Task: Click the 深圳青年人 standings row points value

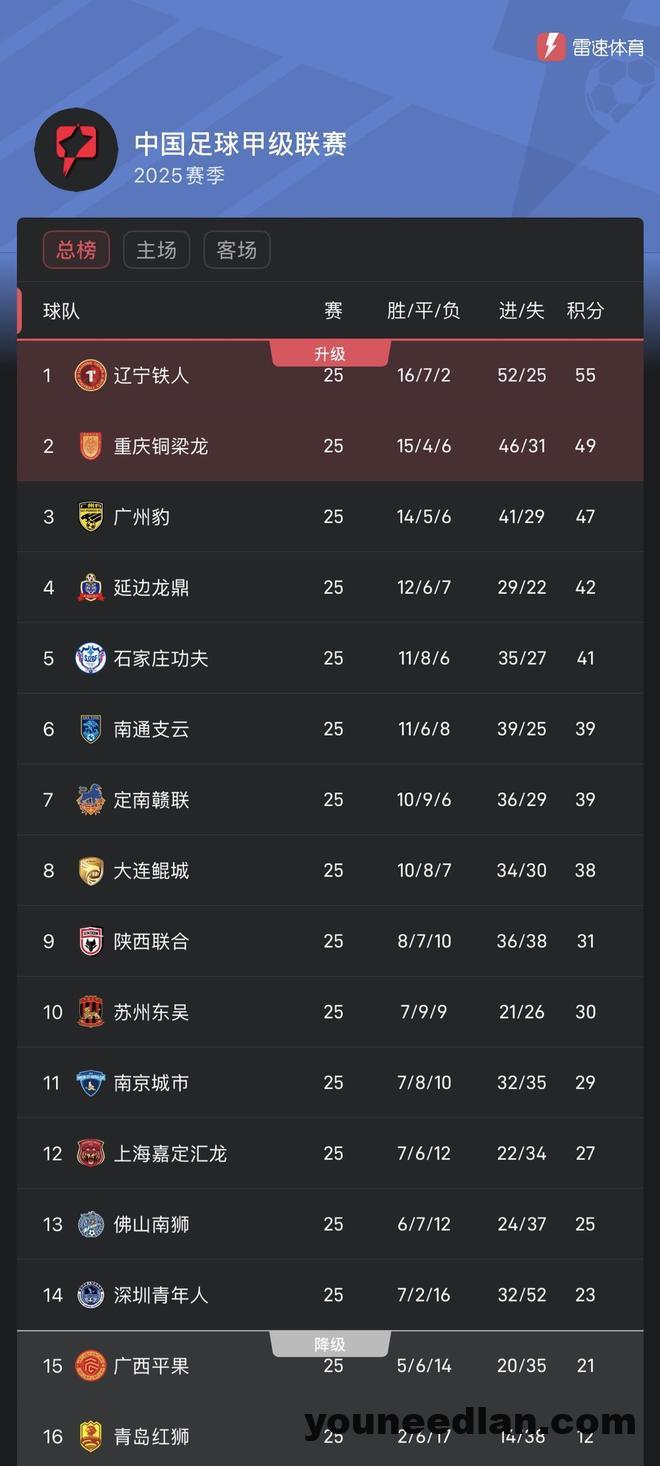Action: coord(585,1295)
